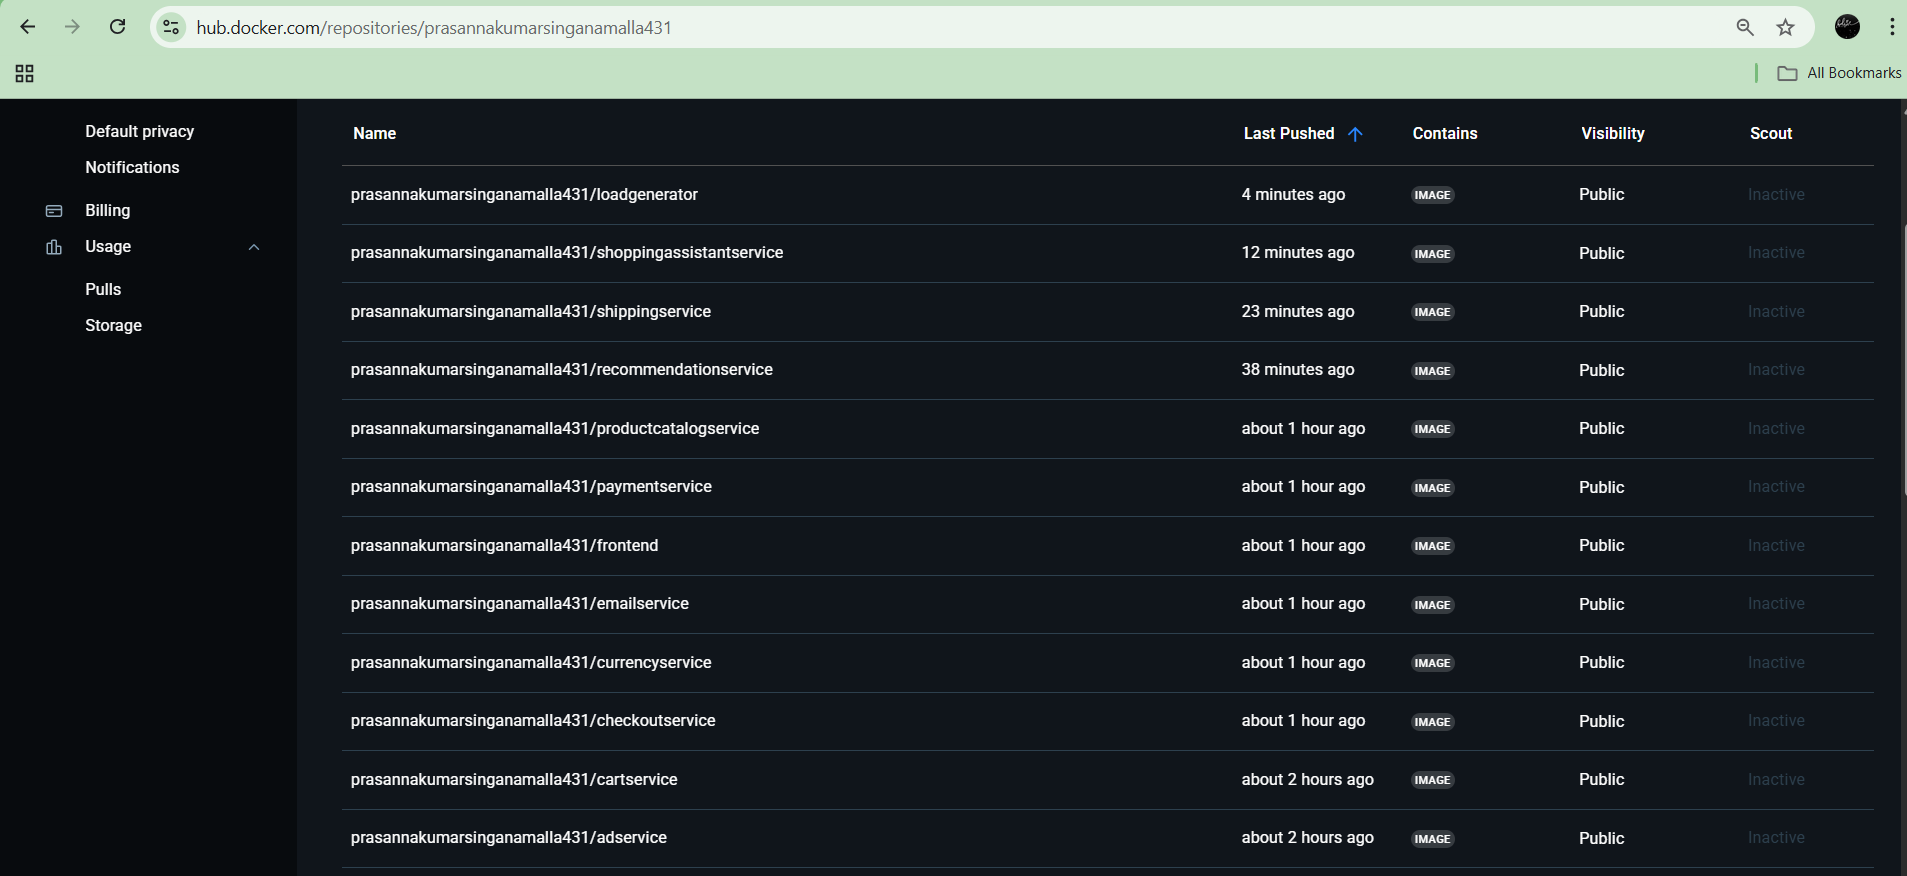This screenshot has height=876, width=1907.
Task: Select Storage in the sidebar
Action: (x=113, y=325)
